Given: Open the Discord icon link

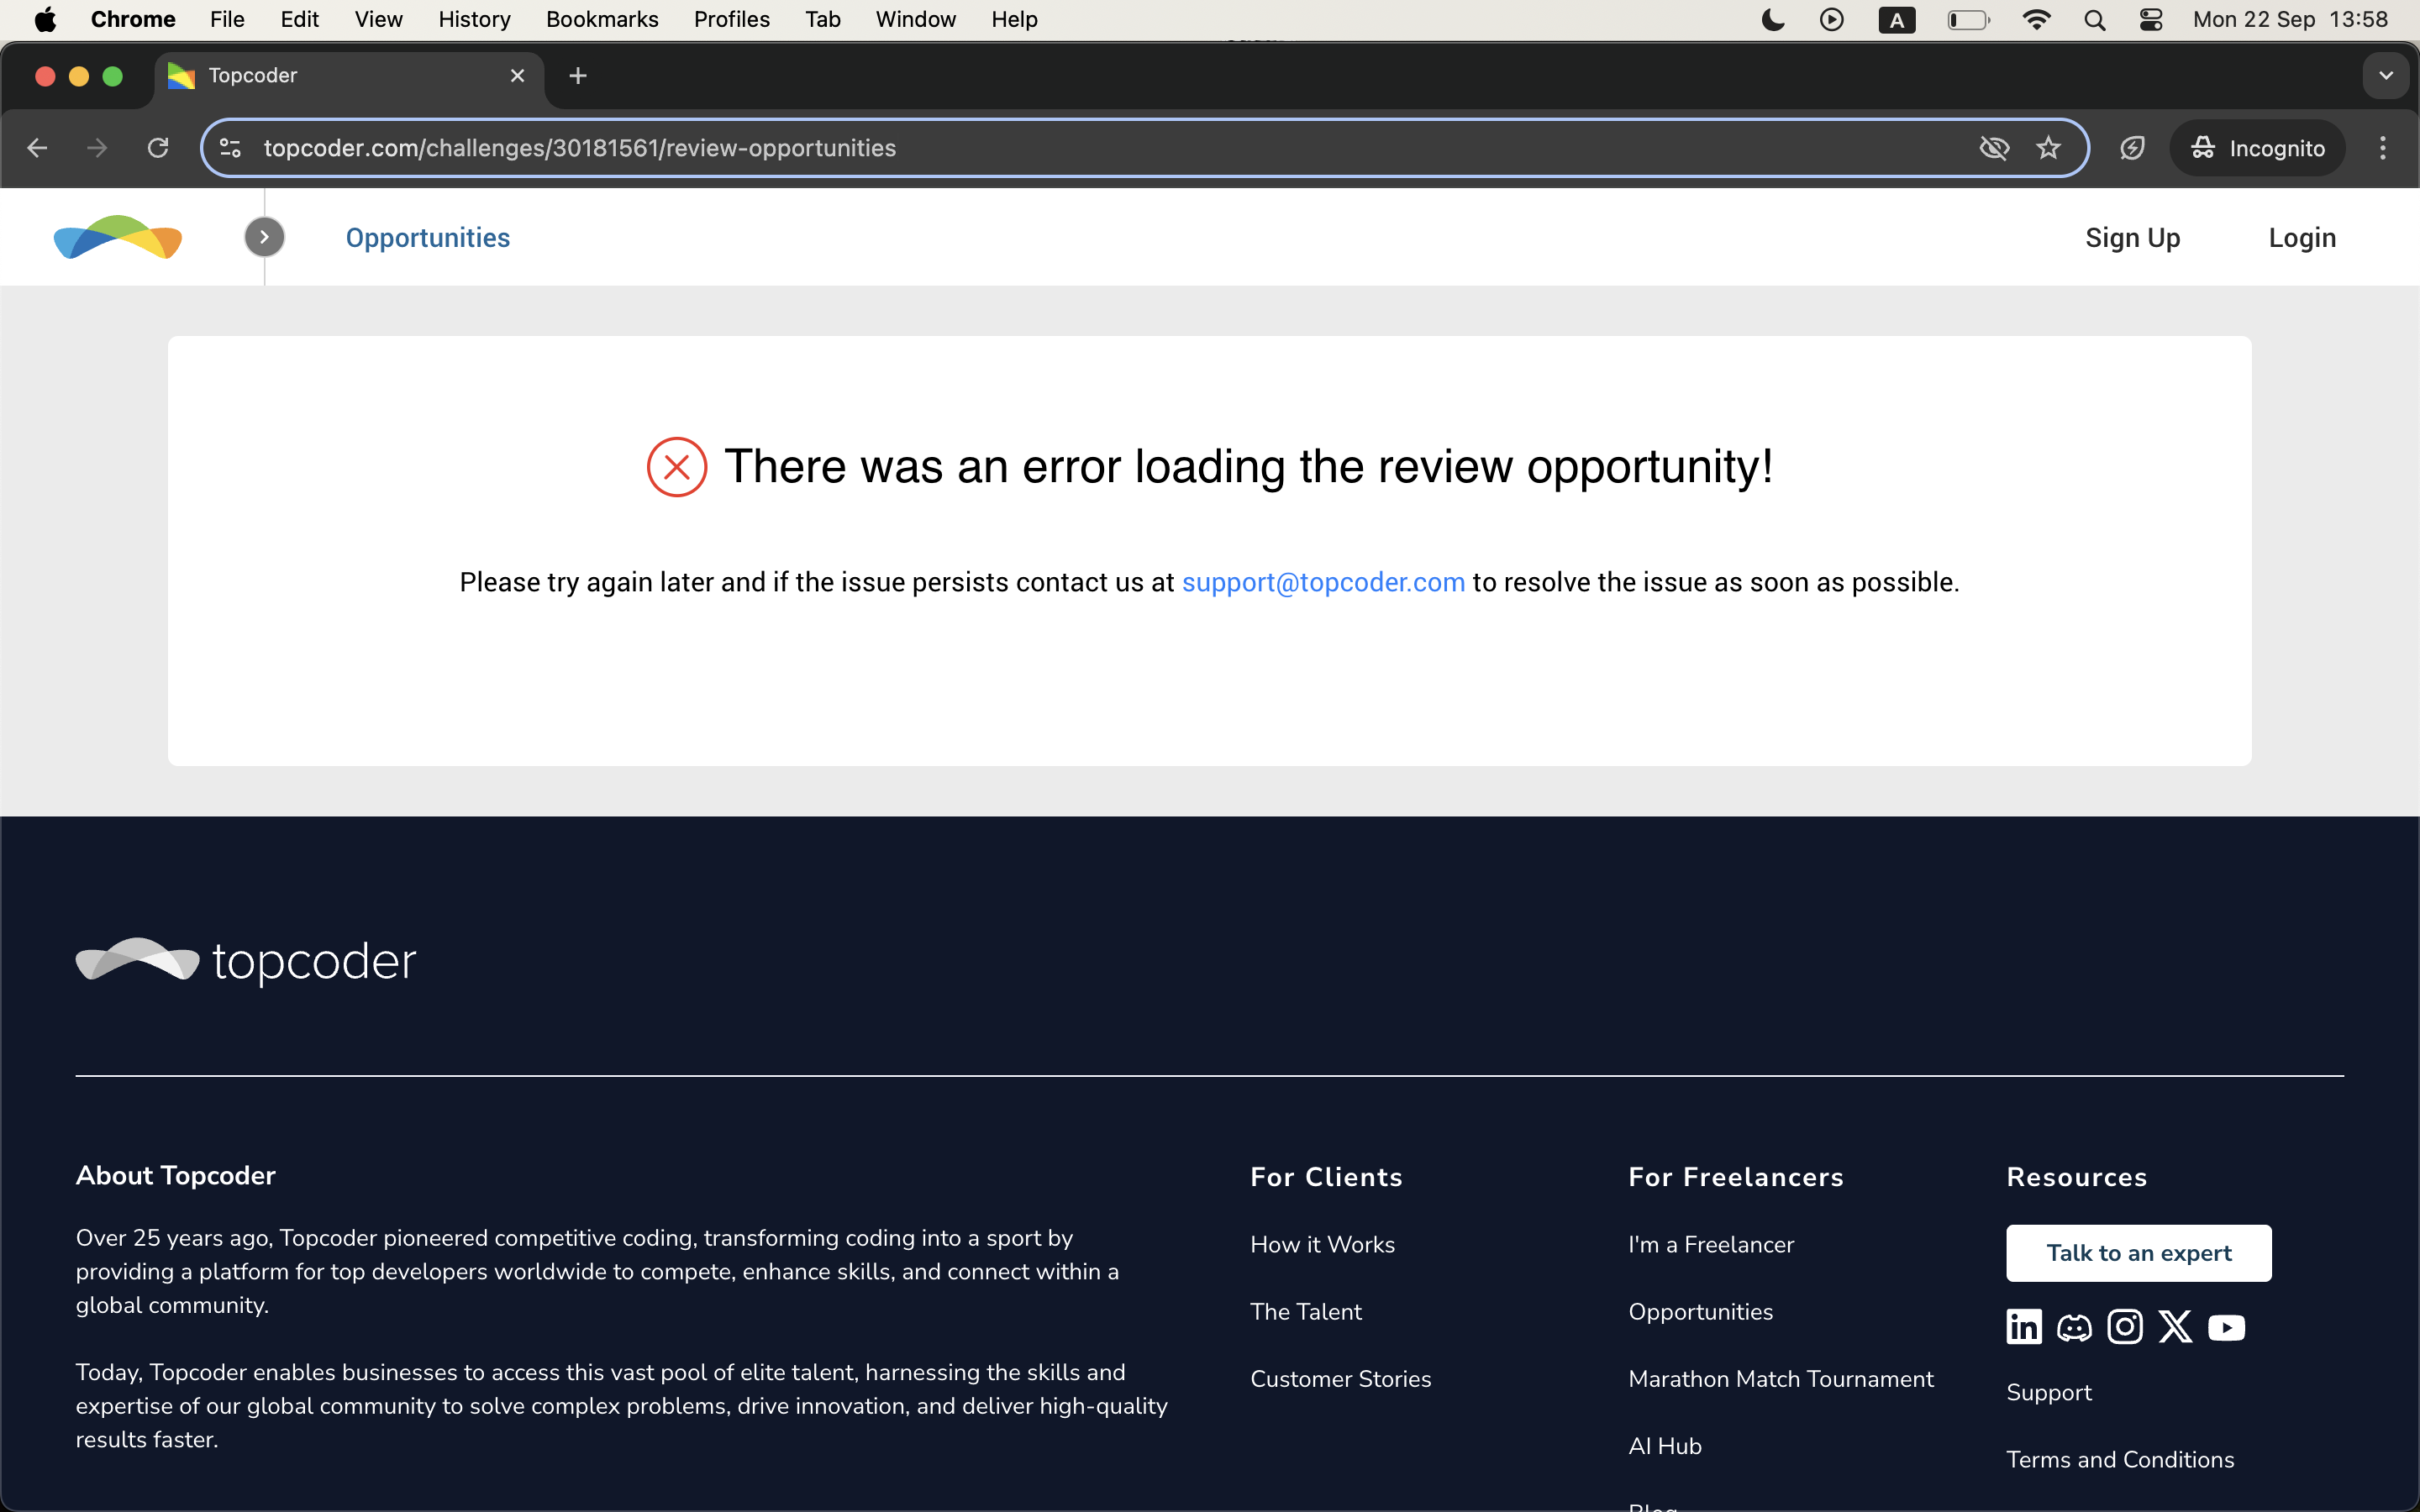Looking at the screenshot, I should point(2074,1327).
